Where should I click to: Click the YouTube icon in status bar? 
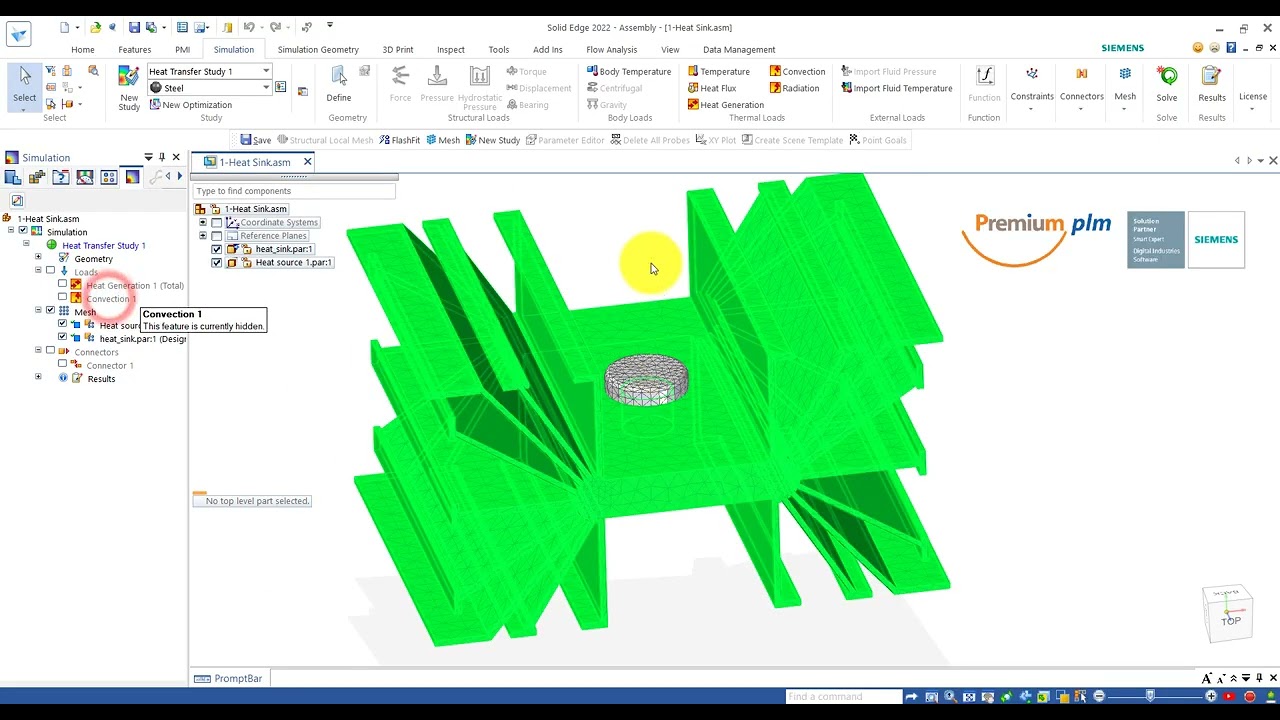click(x=1230, y=696)
